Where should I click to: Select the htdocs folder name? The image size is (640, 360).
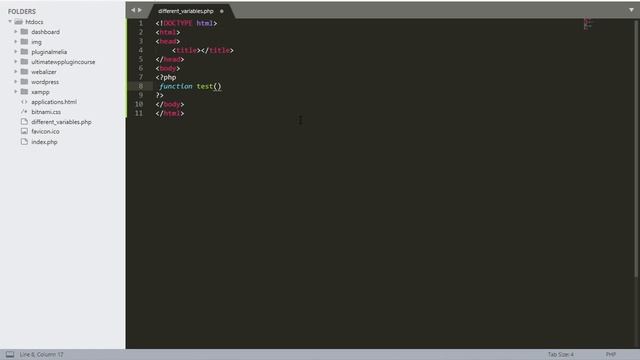[34, 22]
